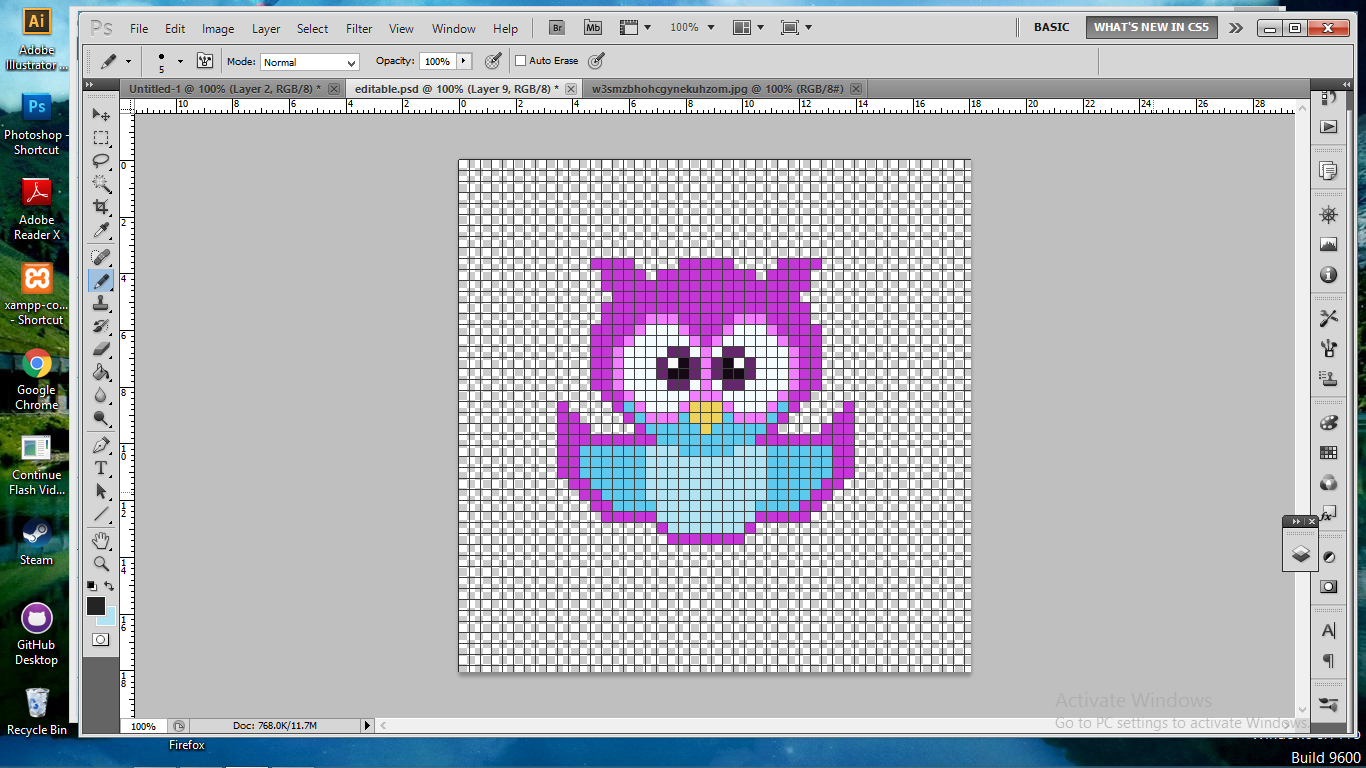The height and width of the screenshot is (768, 1366).
Task: Open the Info panel icon
Action: click(x=1328, y=274)
